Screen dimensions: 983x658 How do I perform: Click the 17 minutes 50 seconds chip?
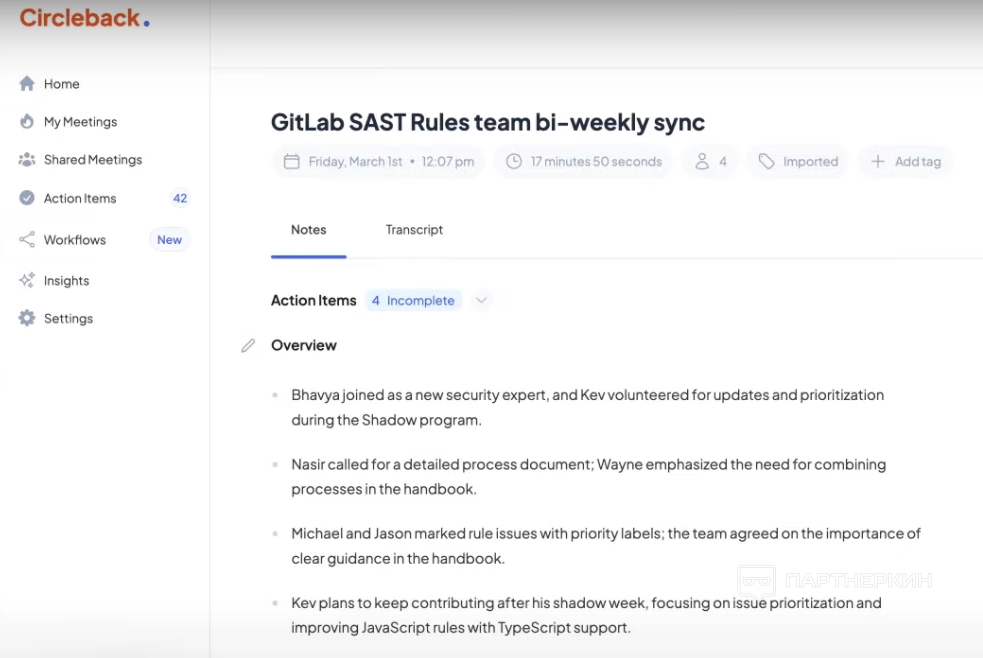[x=583, y=162]
